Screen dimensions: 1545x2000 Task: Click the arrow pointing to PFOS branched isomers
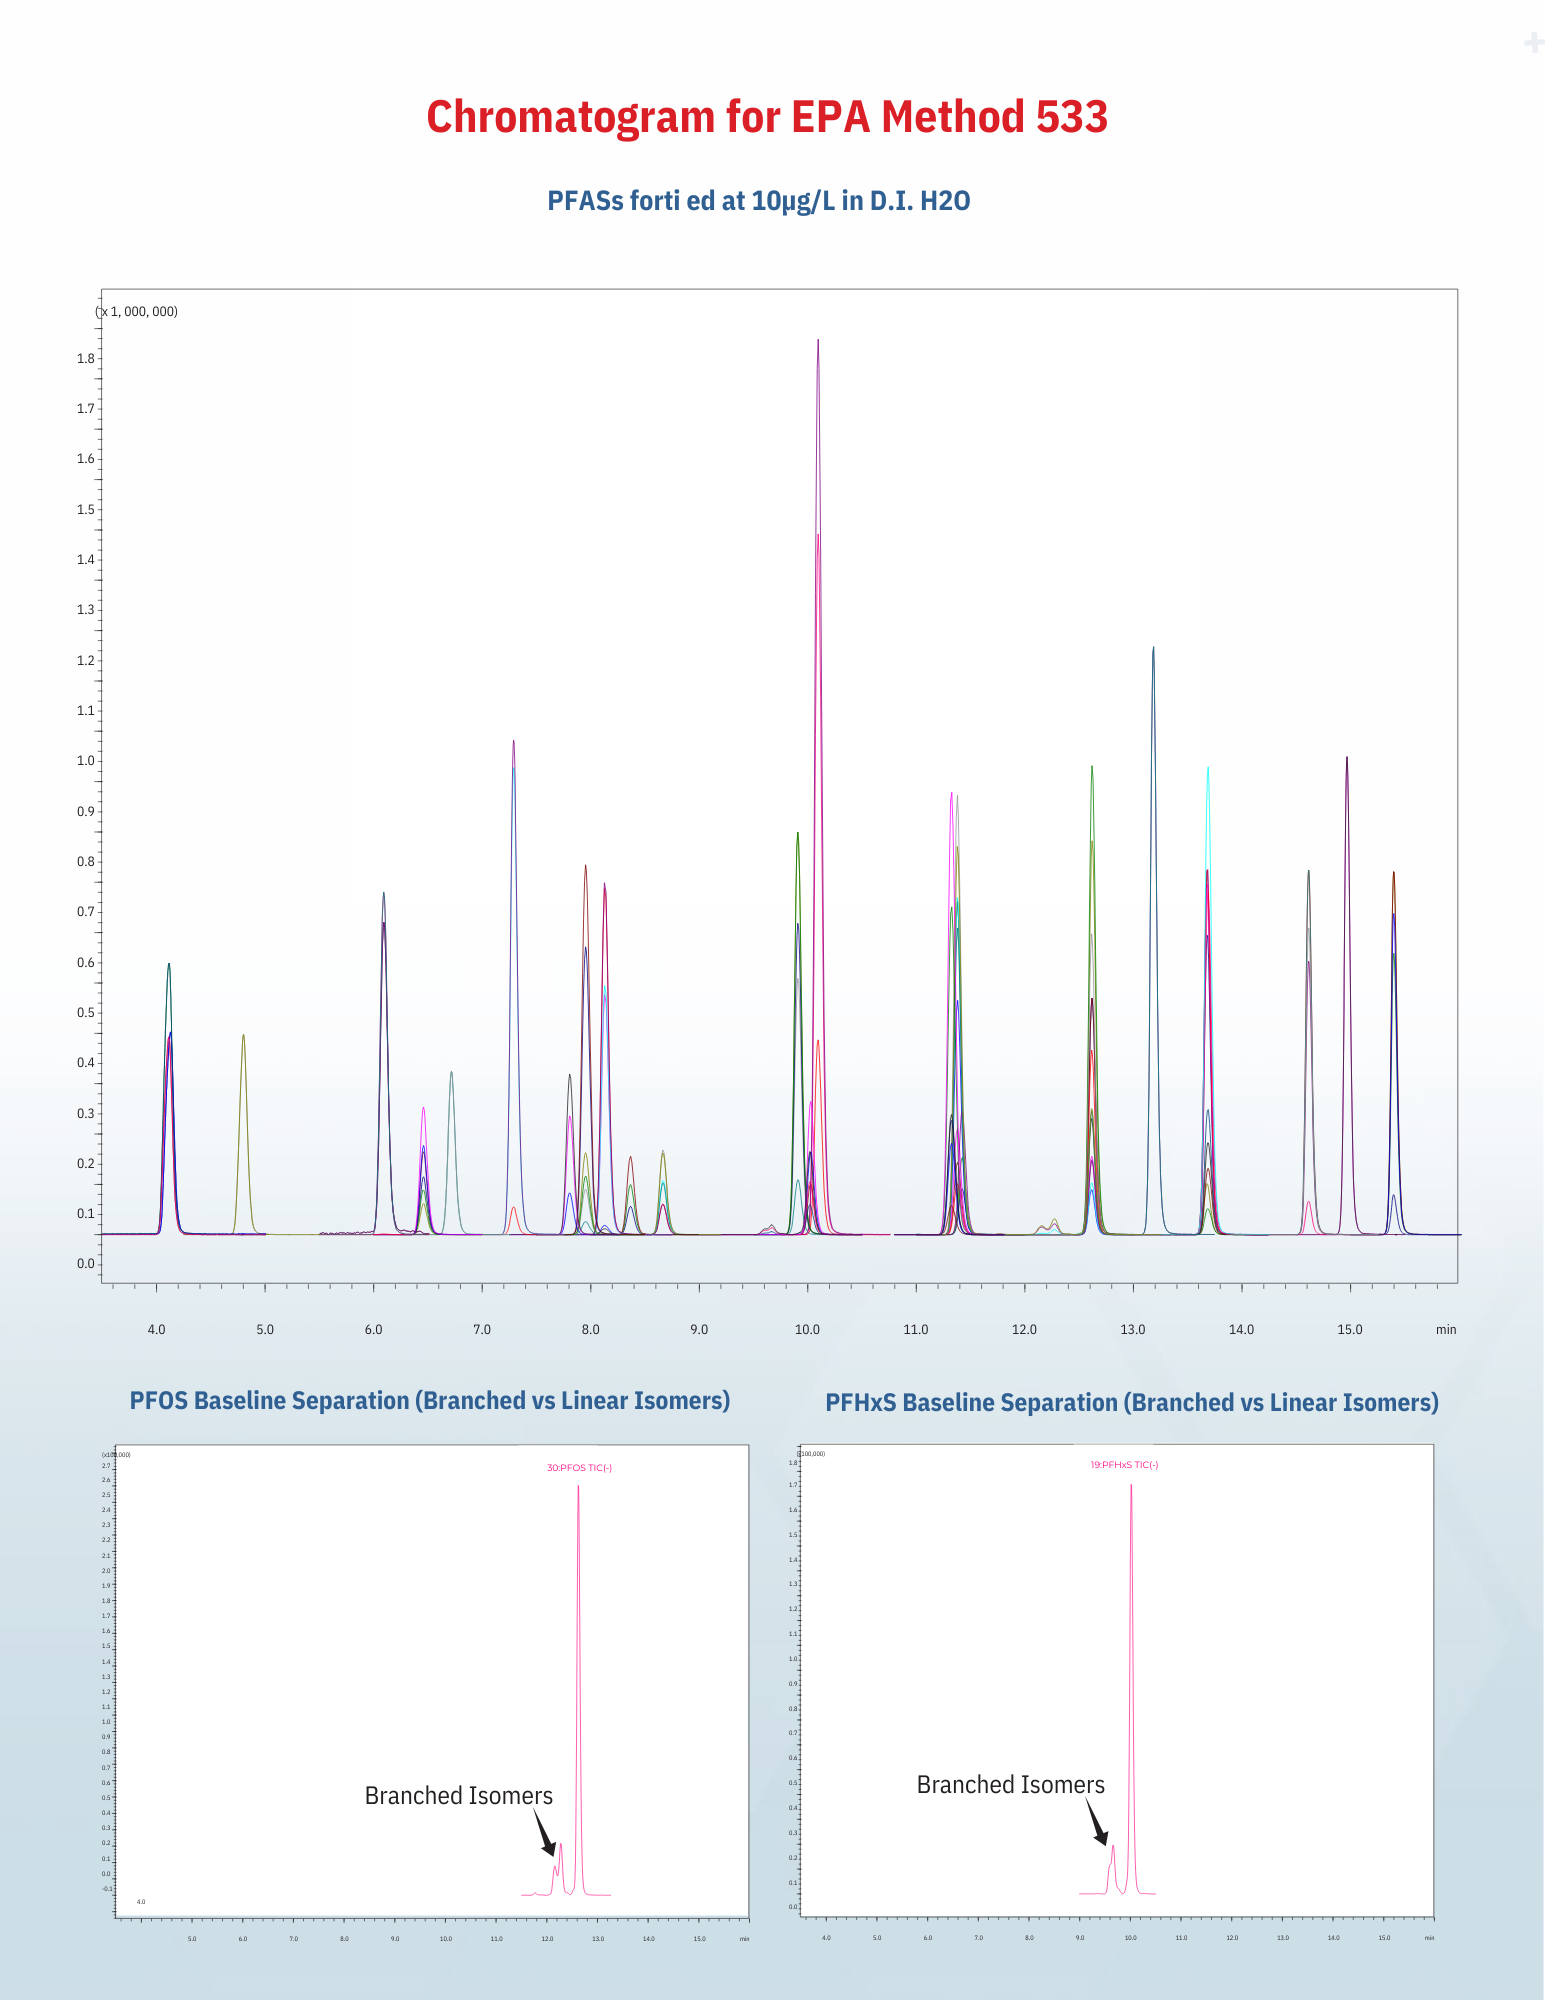(x=544, y=1834)
